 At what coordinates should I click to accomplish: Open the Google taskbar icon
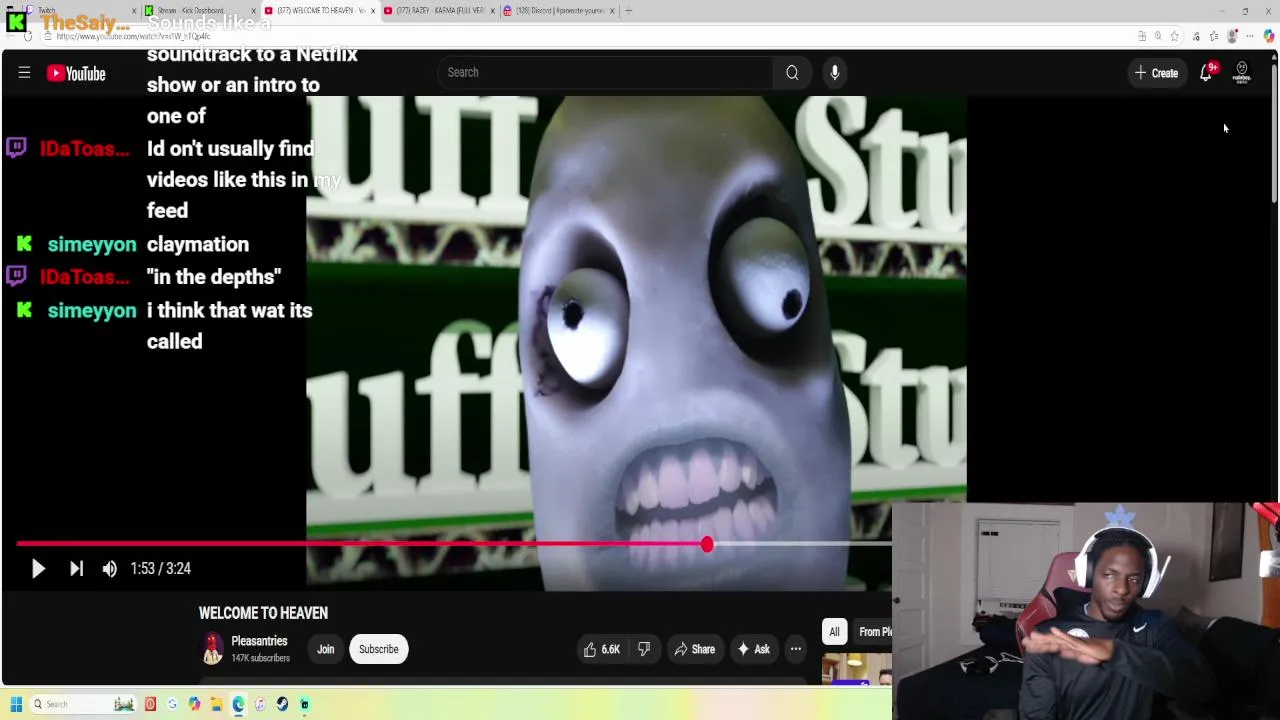(x=172, y=704)
